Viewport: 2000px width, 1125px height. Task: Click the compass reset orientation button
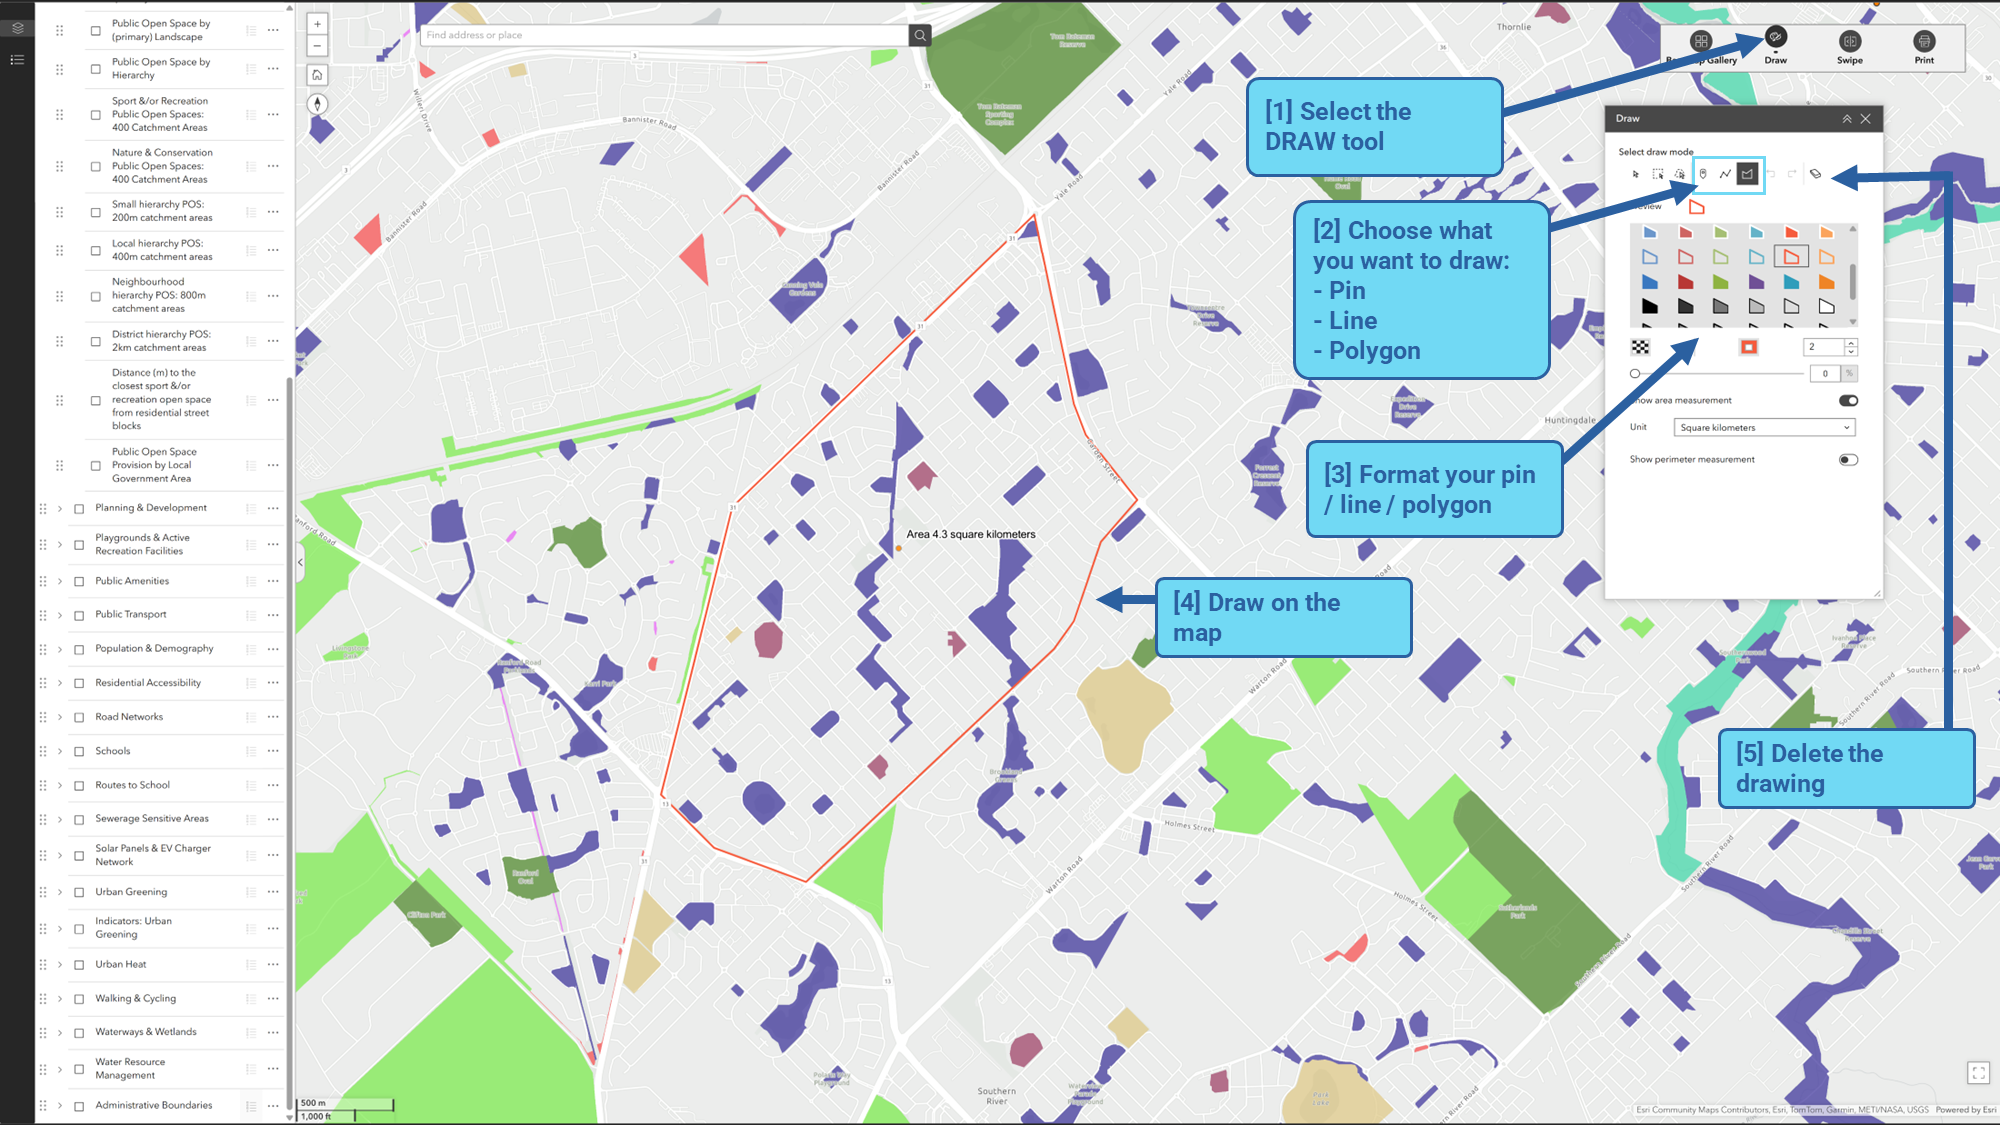[317, 104]
